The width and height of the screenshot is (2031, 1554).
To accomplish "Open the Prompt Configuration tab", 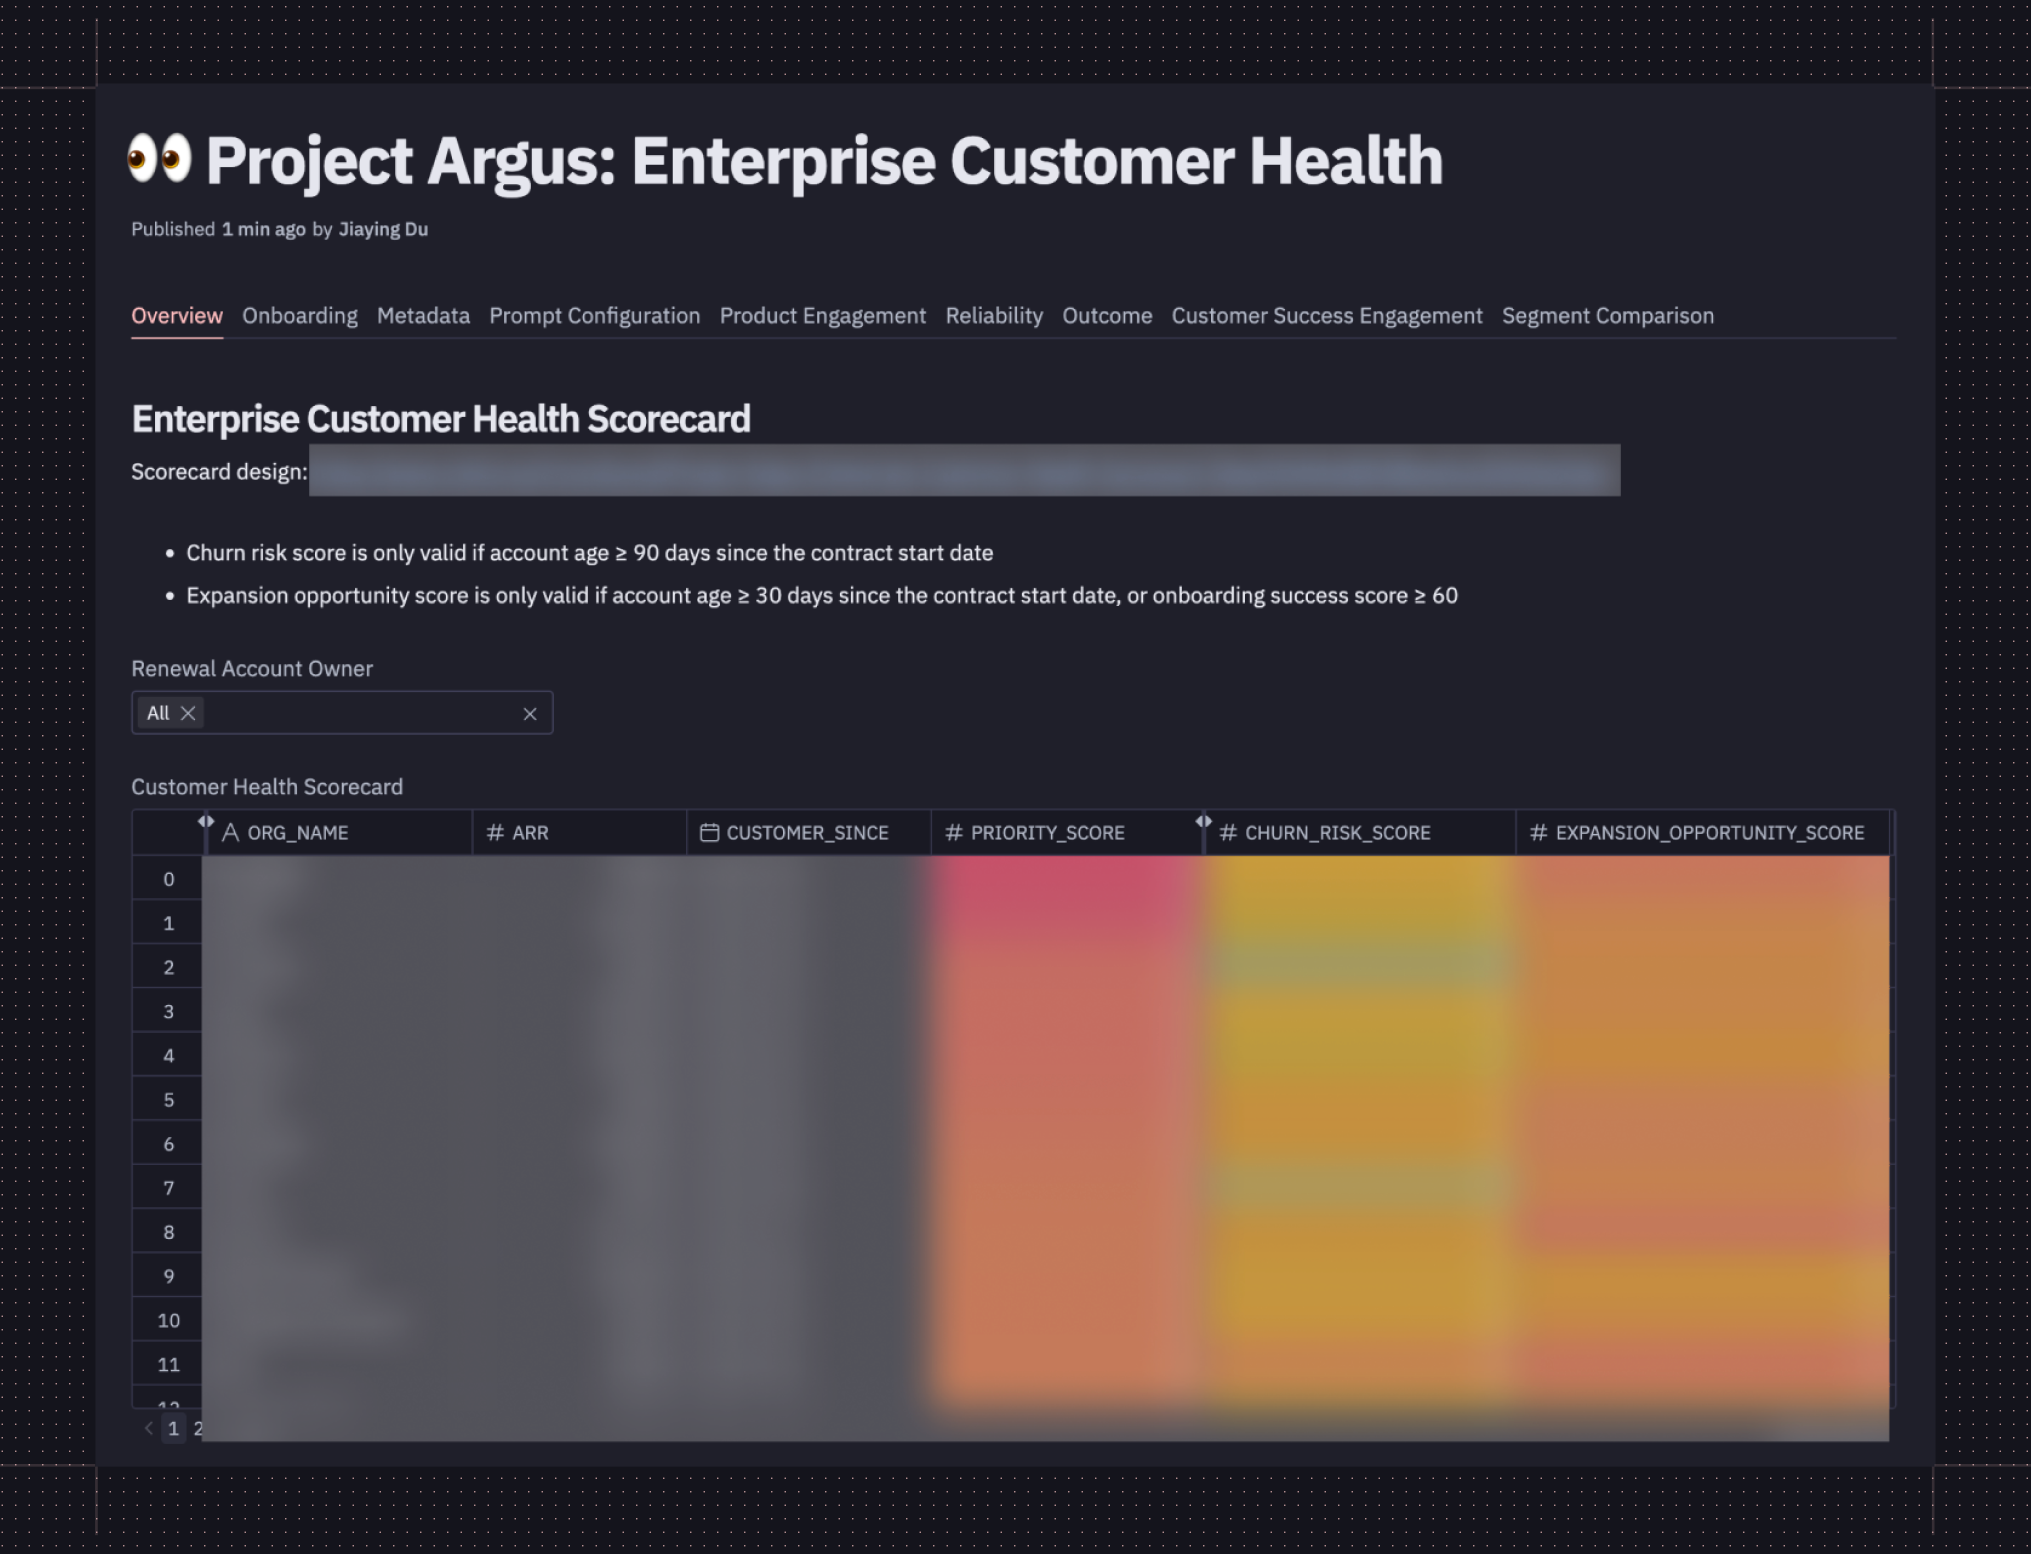I will (x=594, y=316).
